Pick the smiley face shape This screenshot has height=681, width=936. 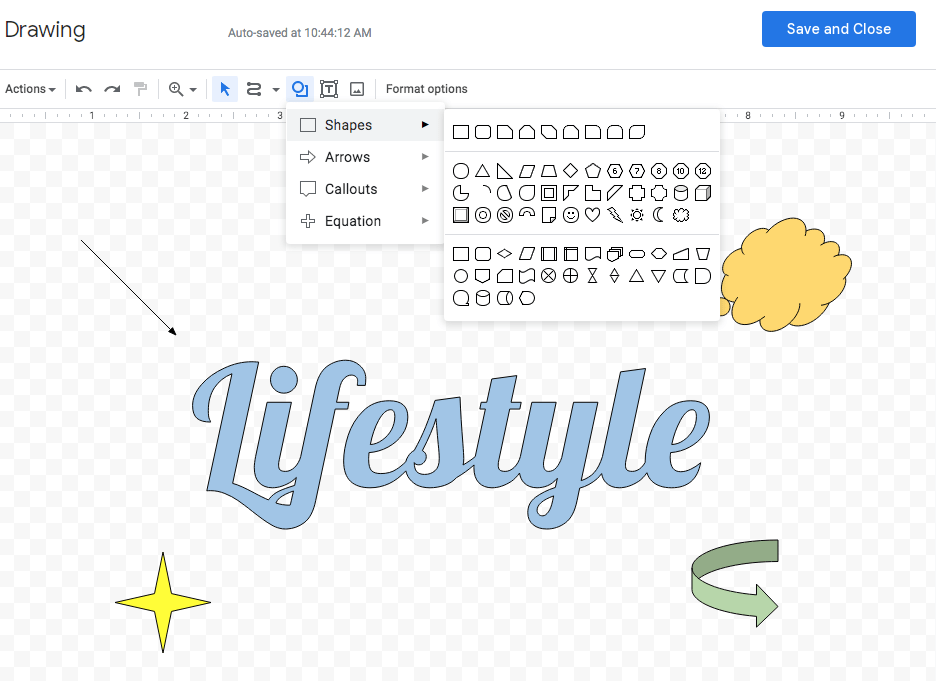(571, 215)
